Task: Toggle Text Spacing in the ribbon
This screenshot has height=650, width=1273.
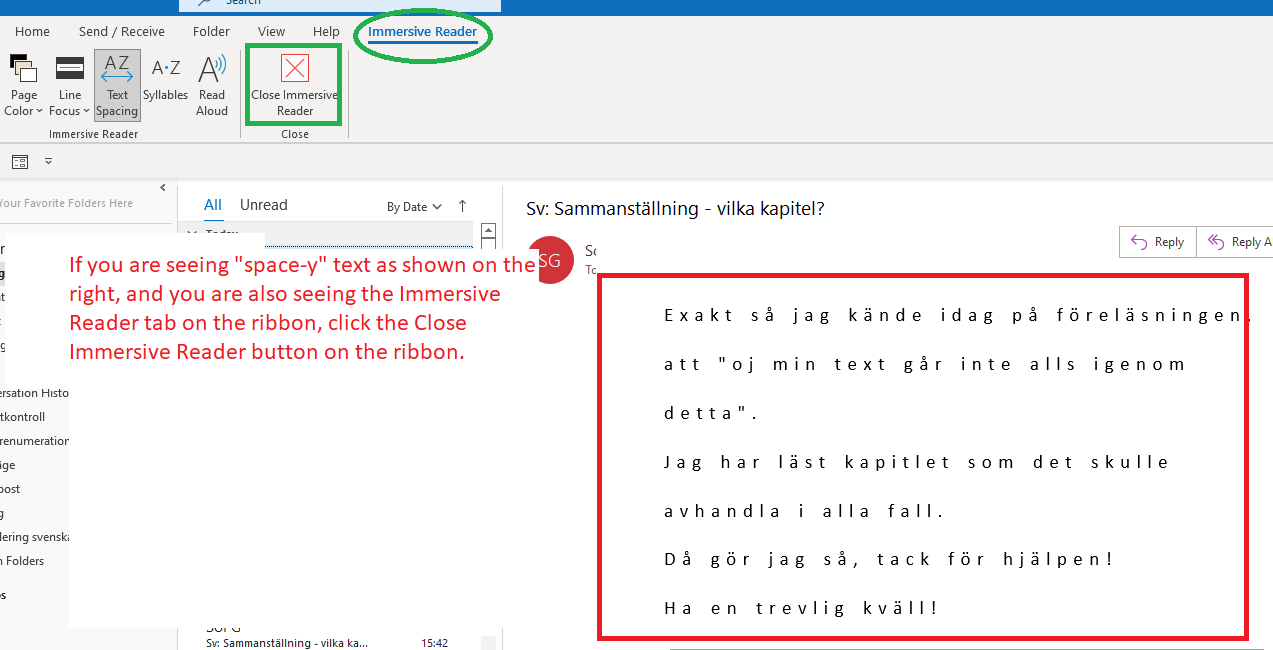Action: [117, 84]
